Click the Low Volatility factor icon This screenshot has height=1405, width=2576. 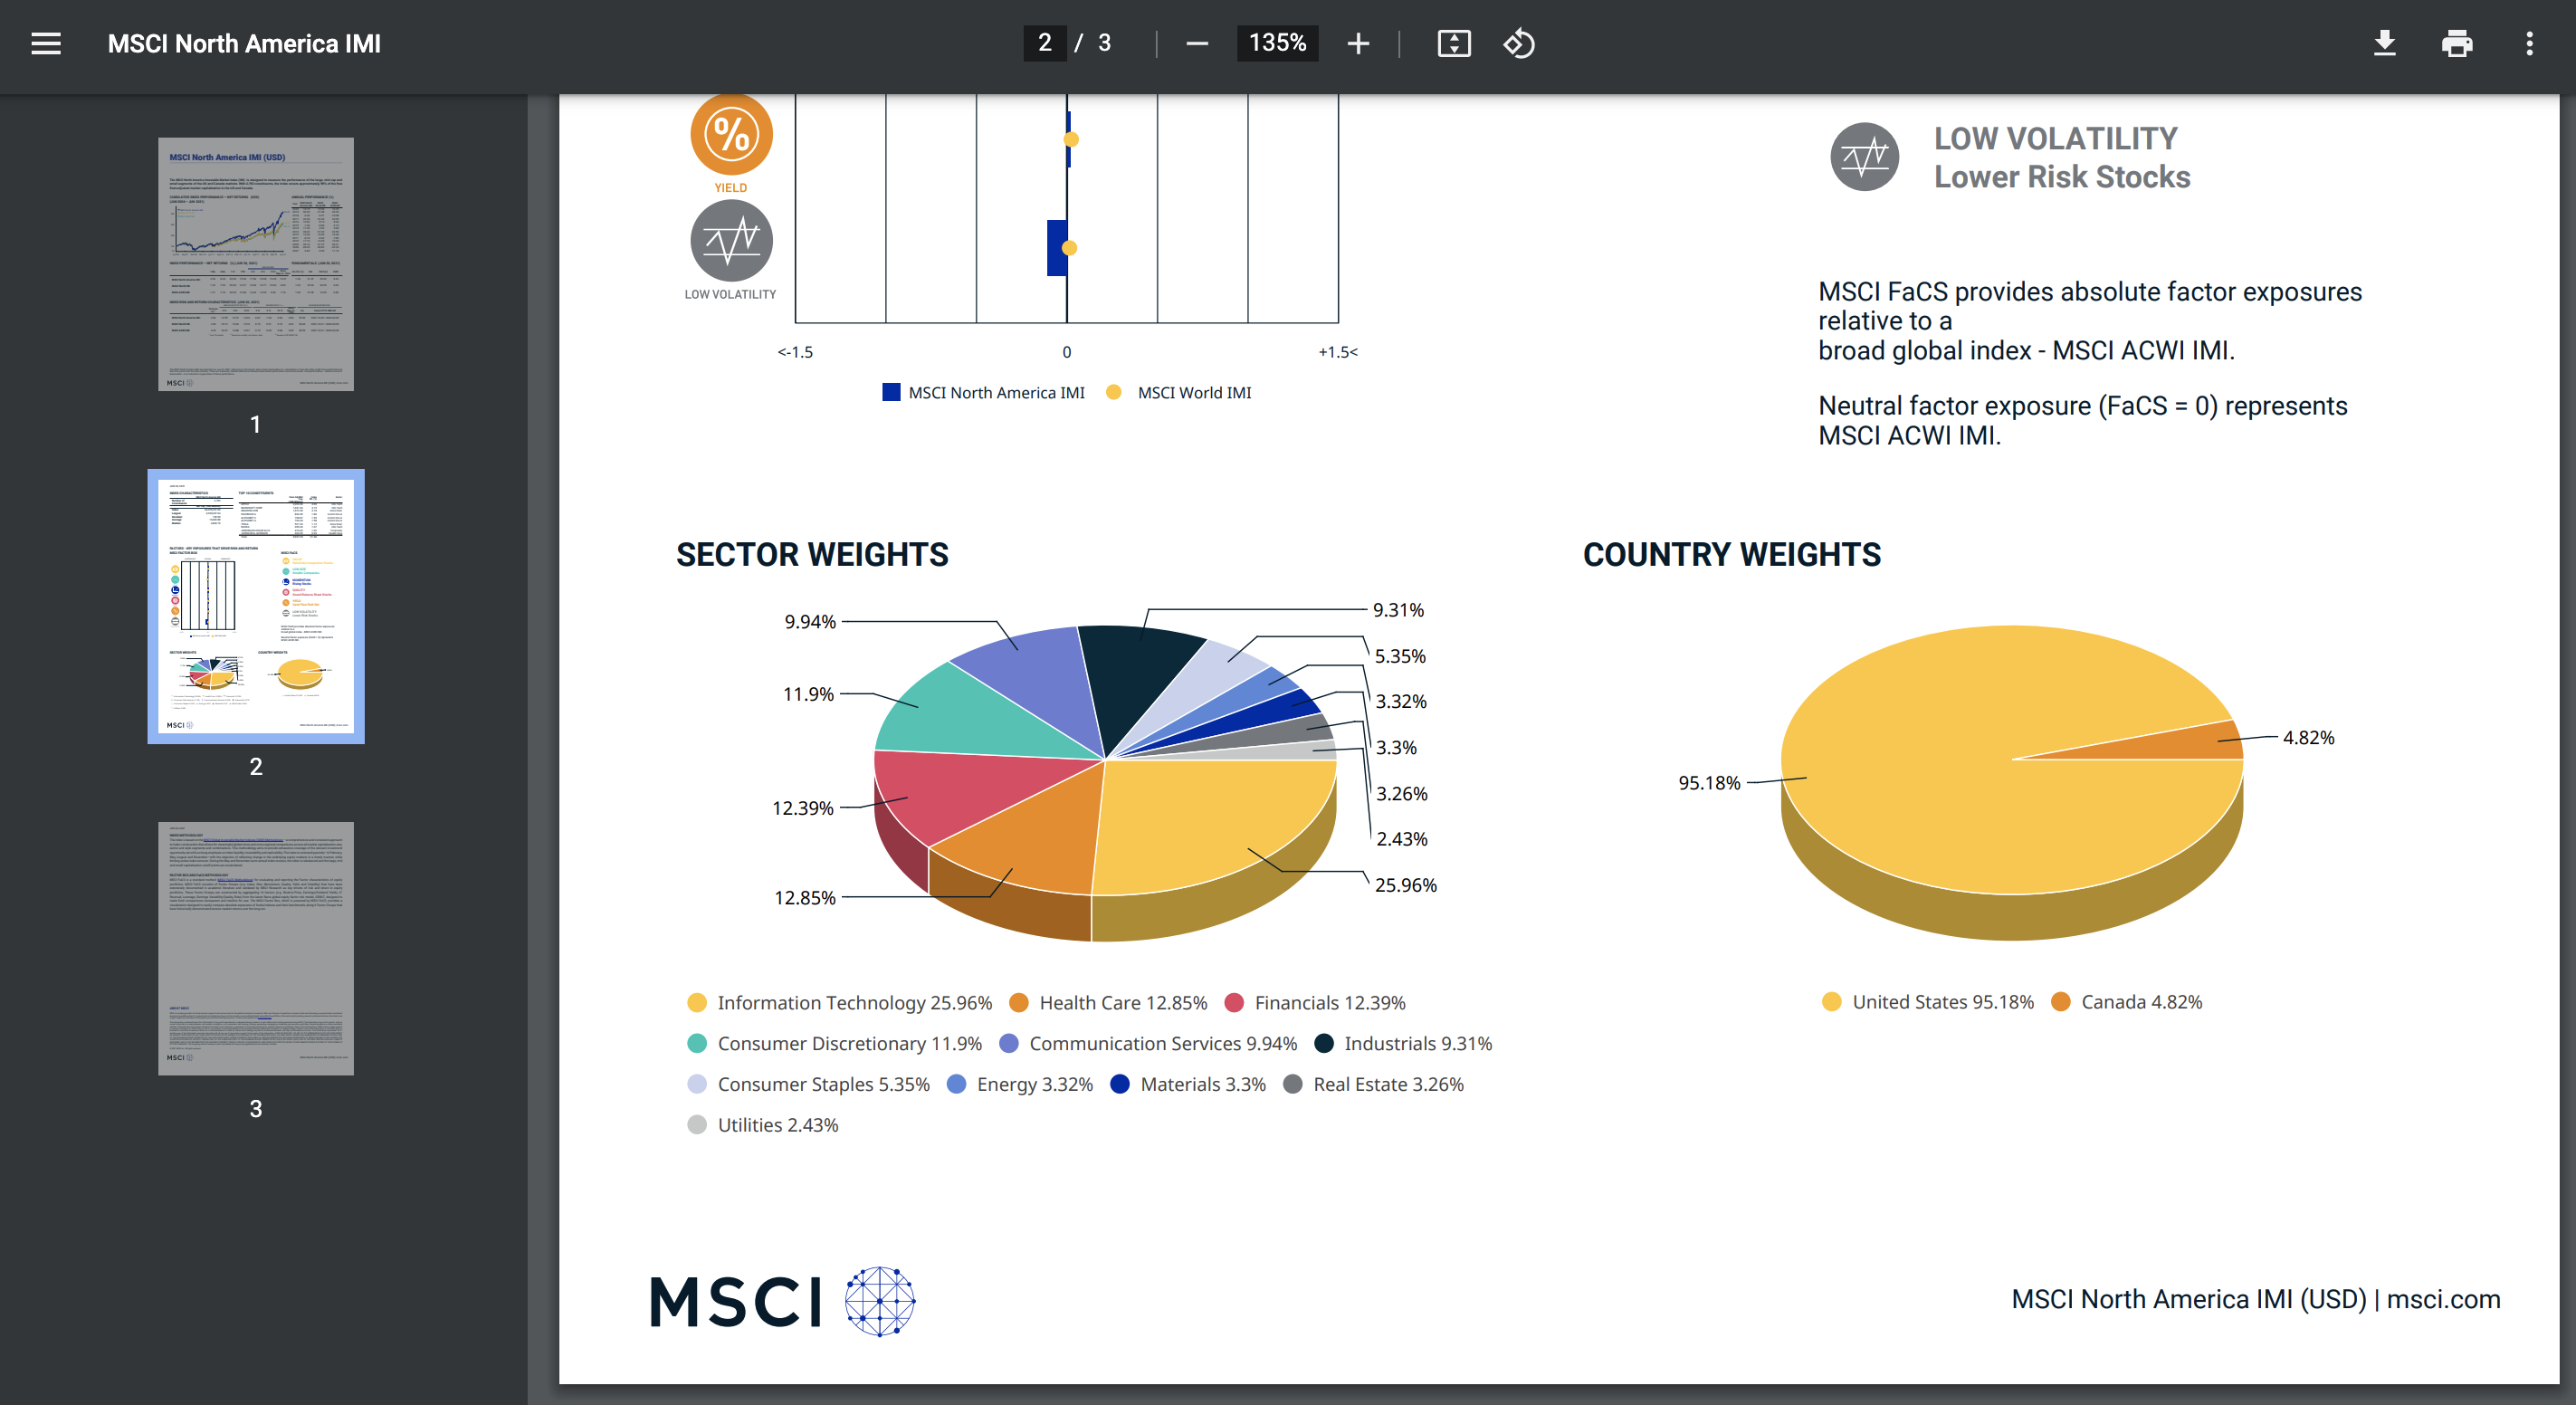pos(731,240)
